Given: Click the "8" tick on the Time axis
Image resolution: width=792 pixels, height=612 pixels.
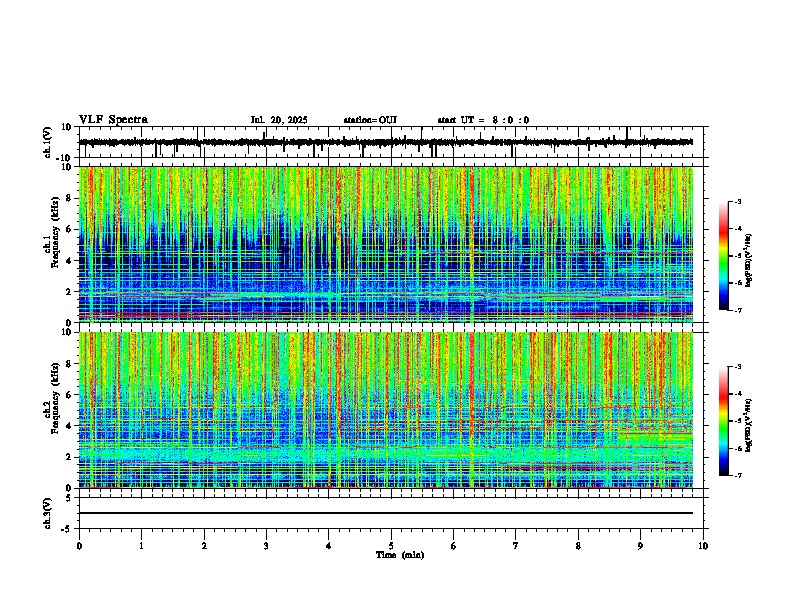Looking at the screenshot, I should point(578,546).
